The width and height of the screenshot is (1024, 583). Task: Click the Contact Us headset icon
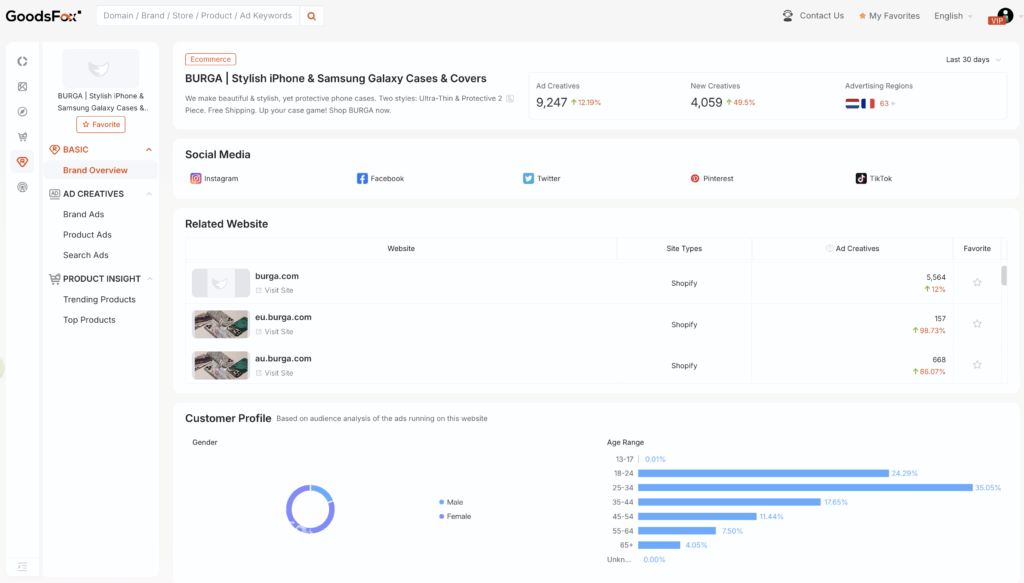point(788,16)
